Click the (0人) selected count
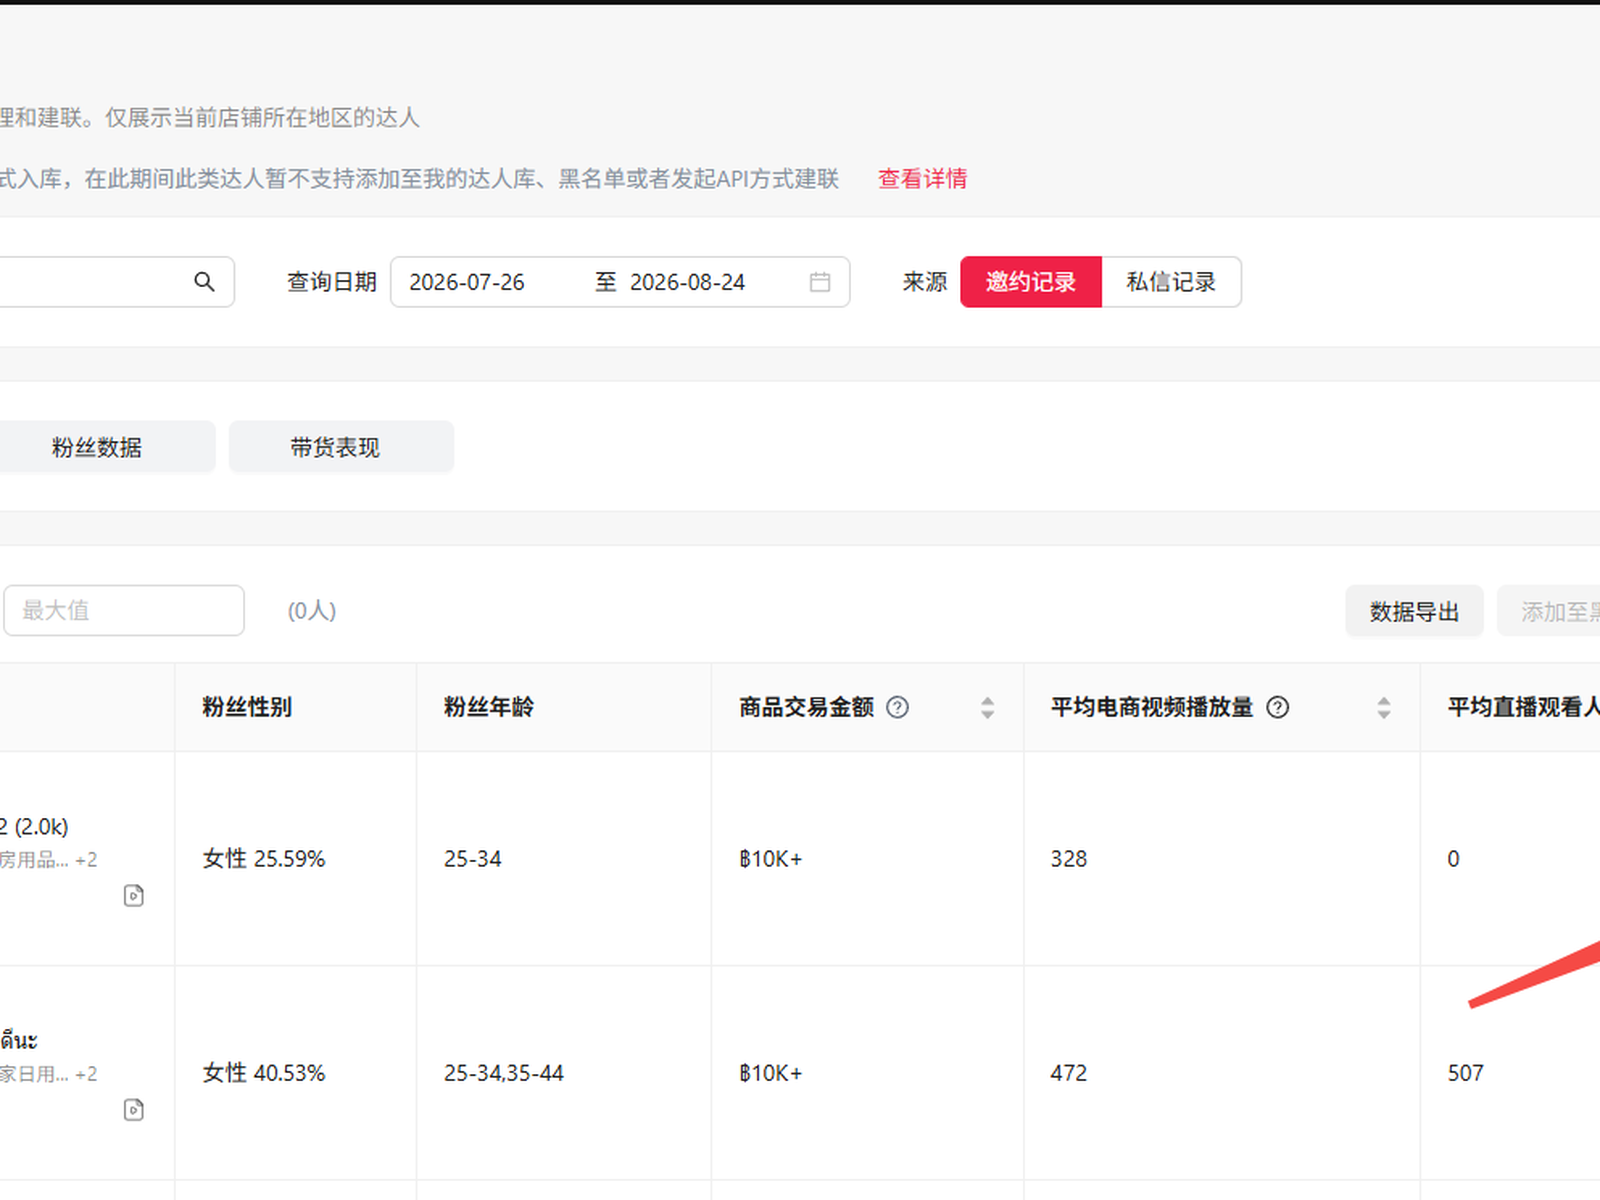This screenshot has height=1200, width=1600. [x=312, y=611]
